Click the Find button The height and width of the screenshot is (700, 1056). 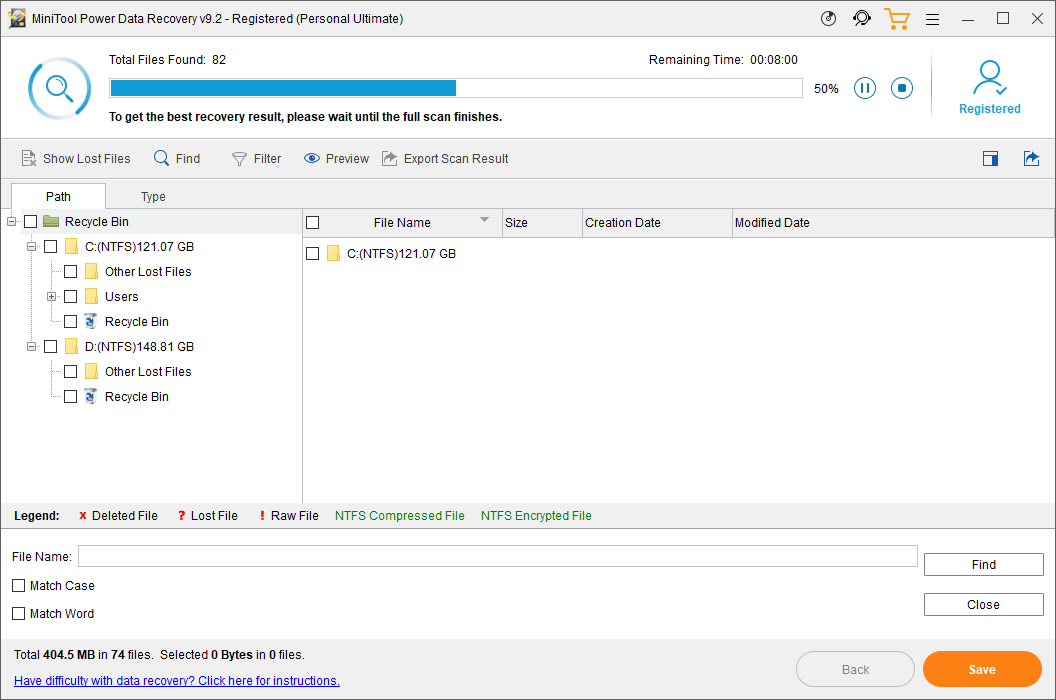983,565
